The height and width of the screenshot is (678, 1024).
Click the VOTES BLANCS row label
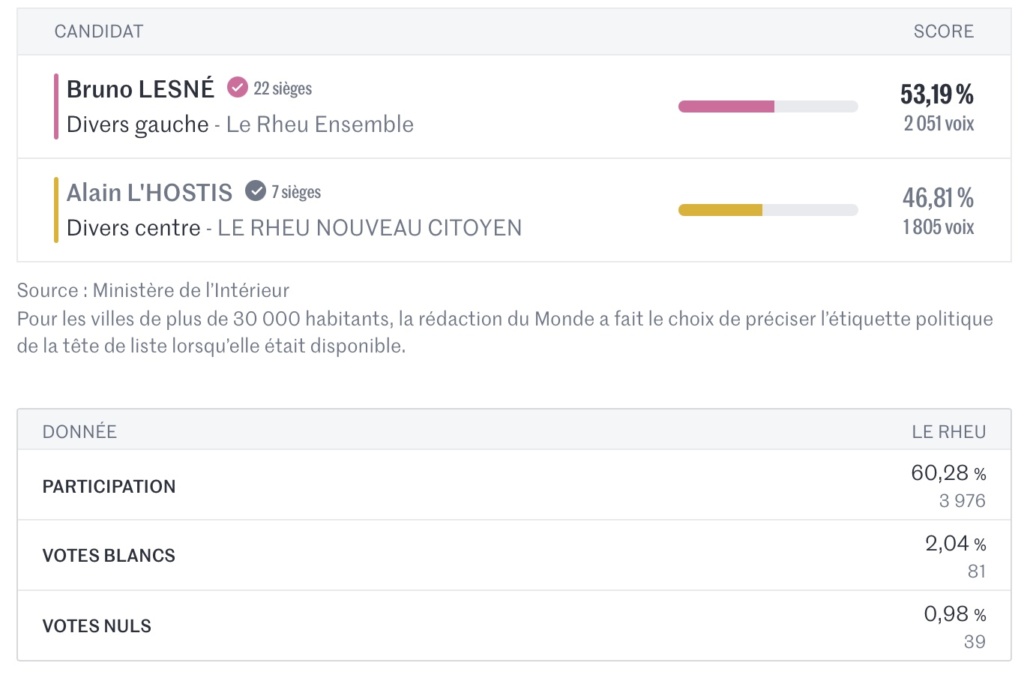tap(108, 556)
